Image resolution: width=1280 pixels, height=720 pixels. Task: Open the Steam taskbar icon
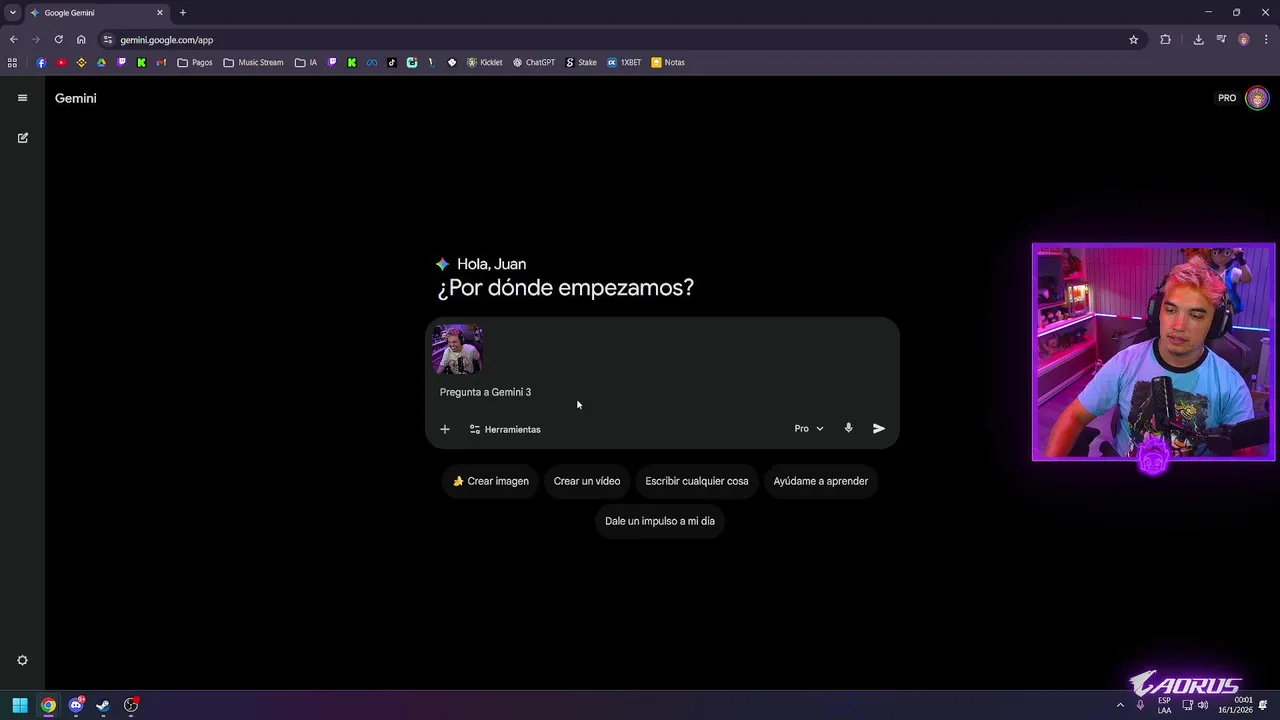click(x=103, y=705)
